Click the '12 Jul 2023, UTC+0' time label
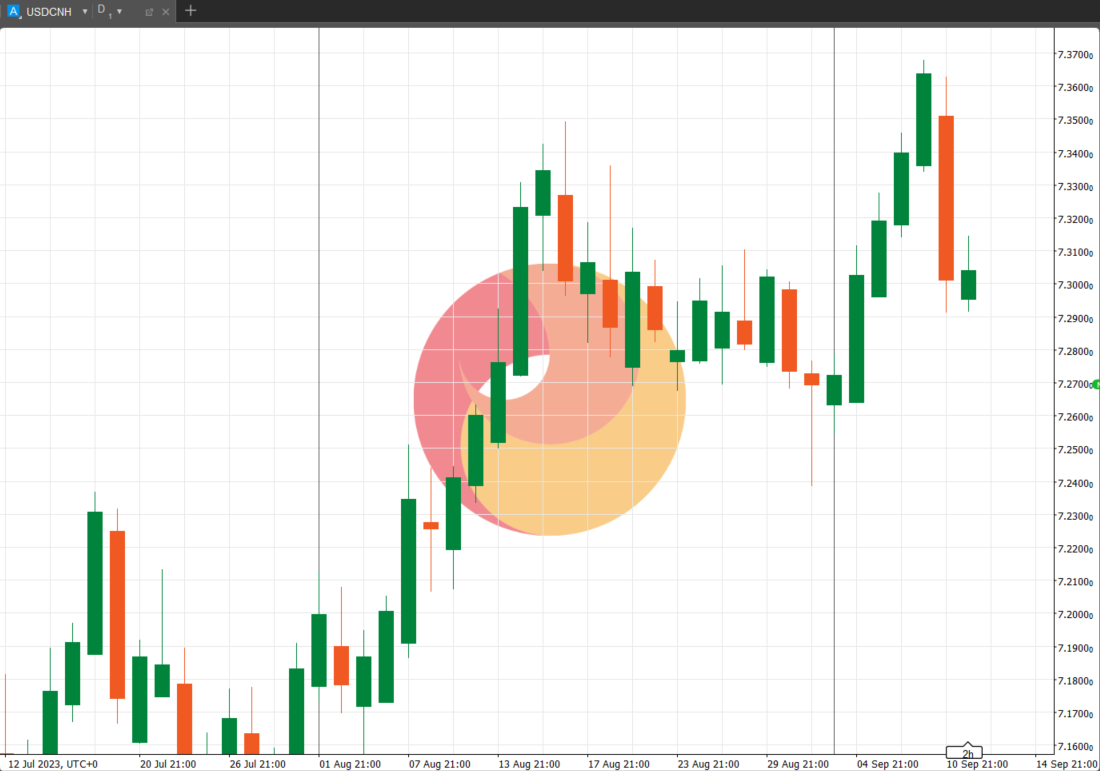The height and width of the screenshot is (771, 1100). click(53, 764)
